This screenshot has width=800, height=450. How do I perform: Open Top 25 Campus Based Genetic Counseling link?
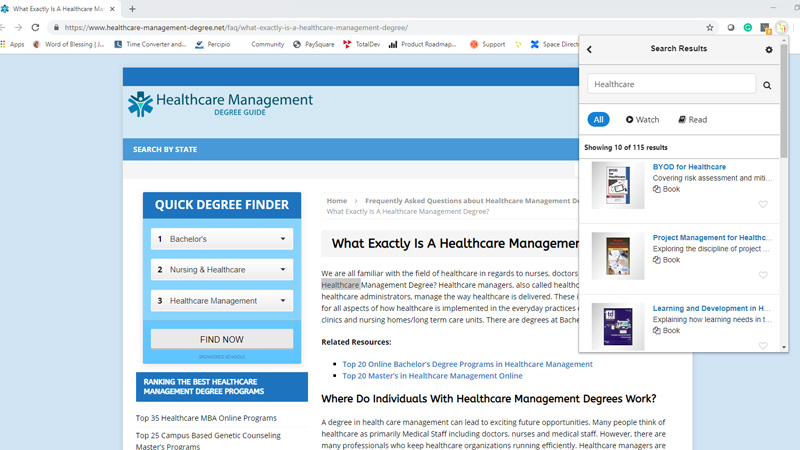point(208,441)
